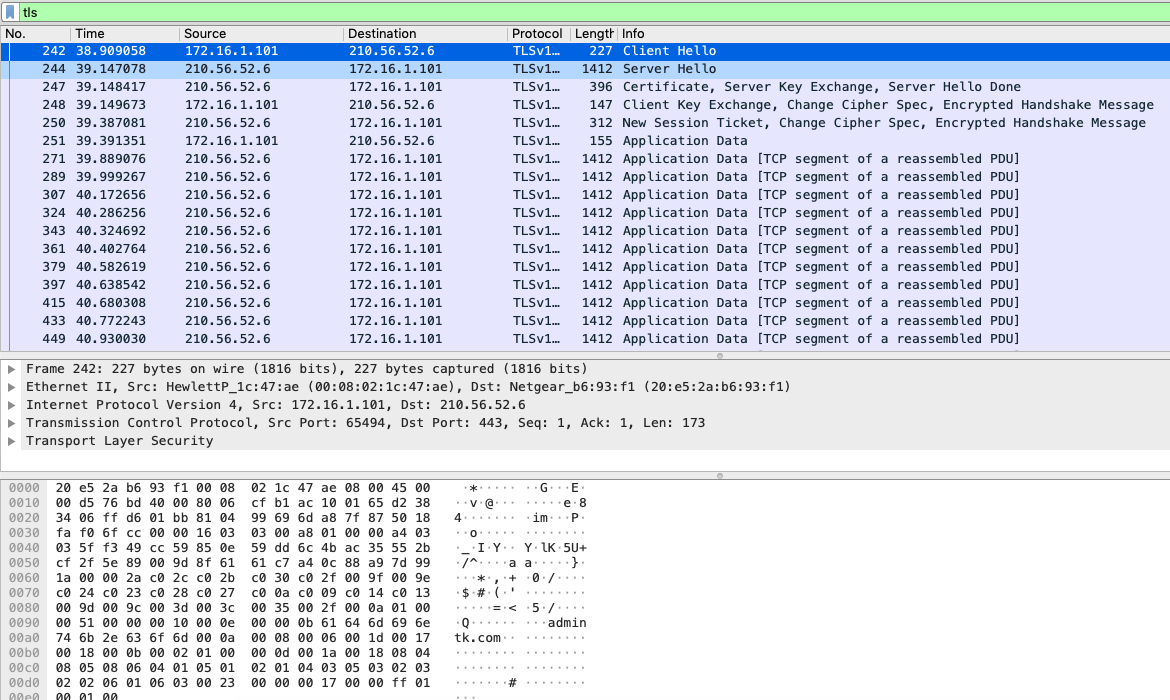1170x700 pixels.
Task: Sort by the No. column header
Action: tap(36, 34)
